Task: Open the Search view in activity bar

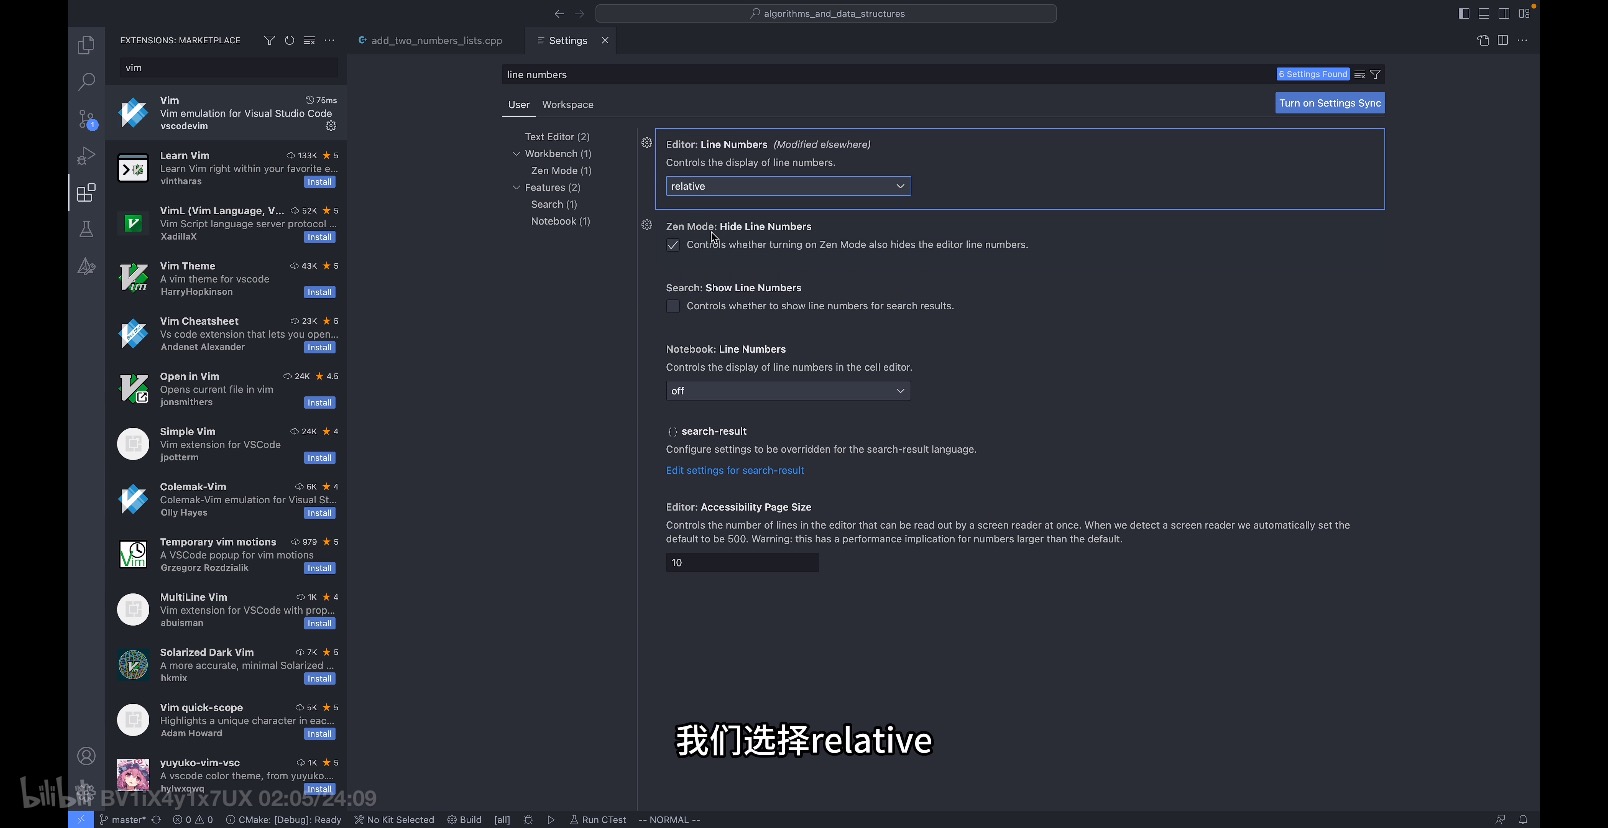Action: (x=86, y=82)
